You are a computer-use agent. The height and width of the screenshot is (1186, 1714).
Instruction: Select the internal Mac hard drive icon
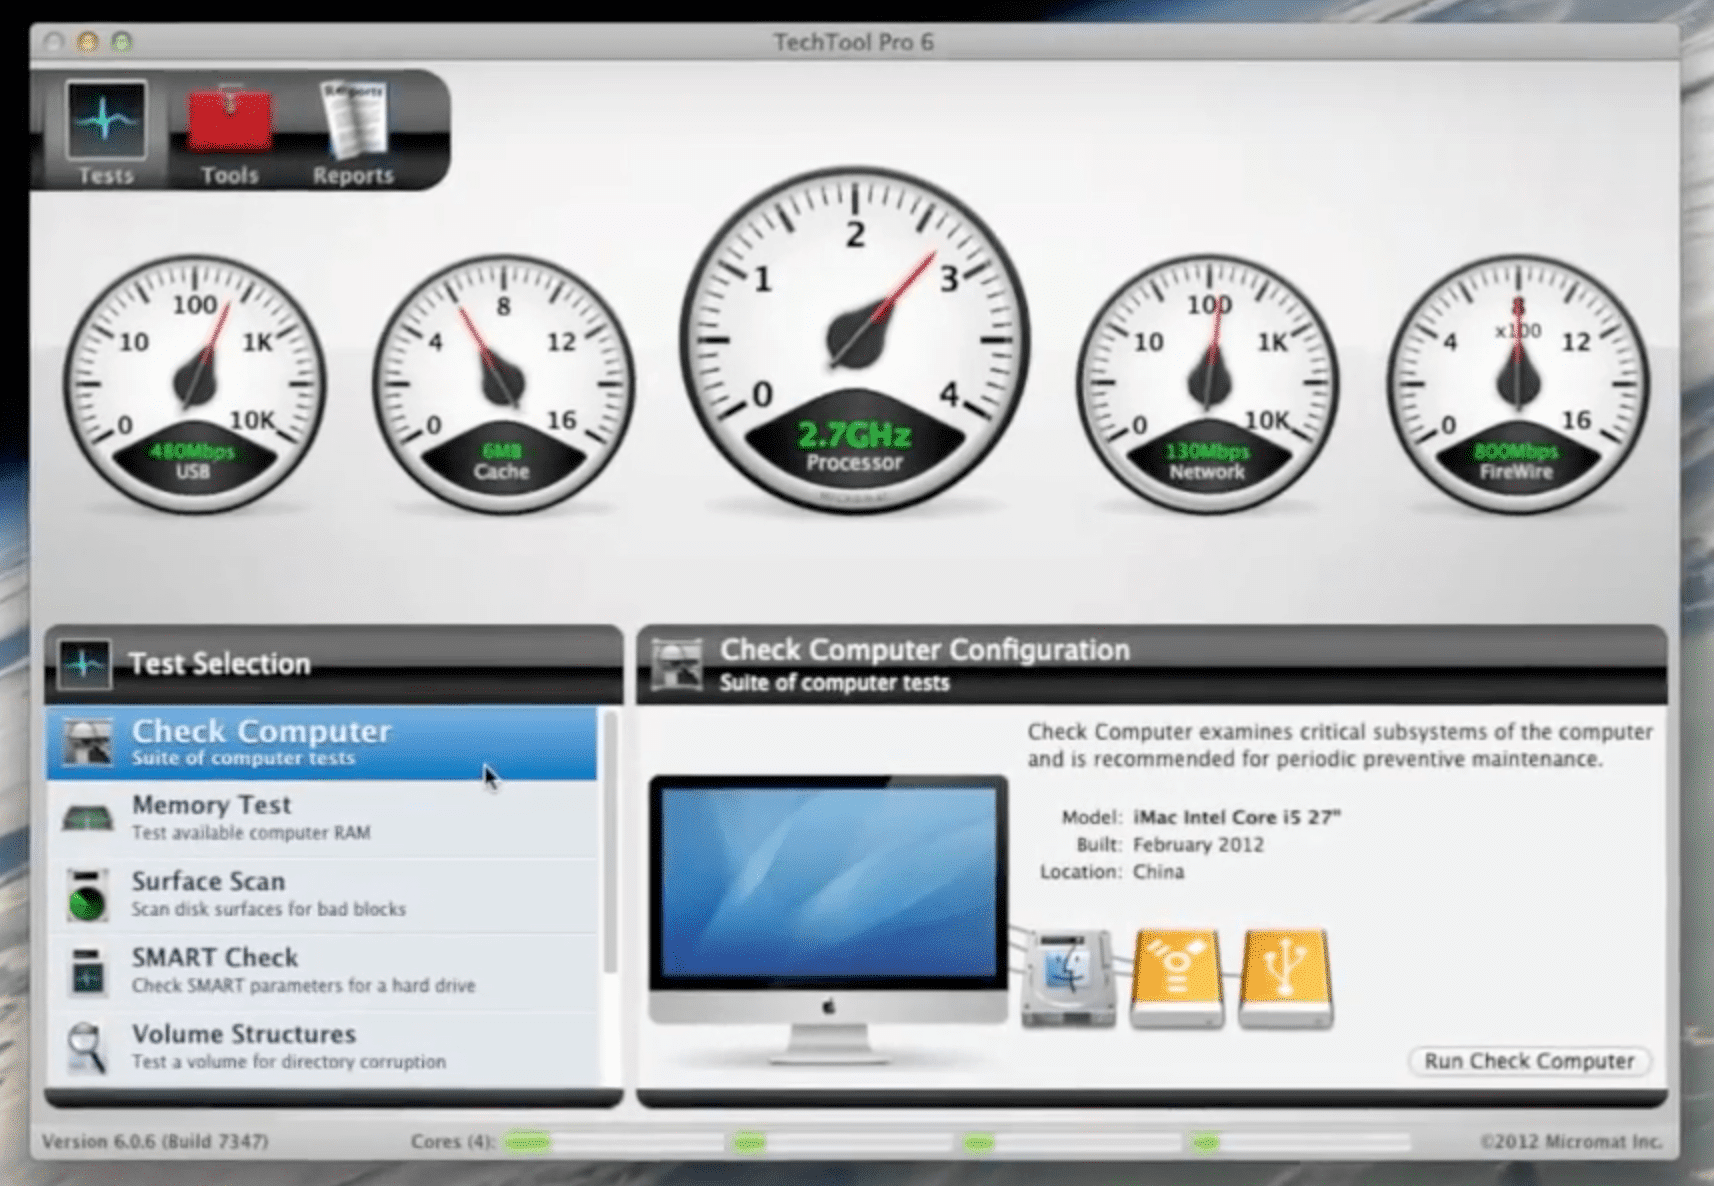[x=1069, y=978]
